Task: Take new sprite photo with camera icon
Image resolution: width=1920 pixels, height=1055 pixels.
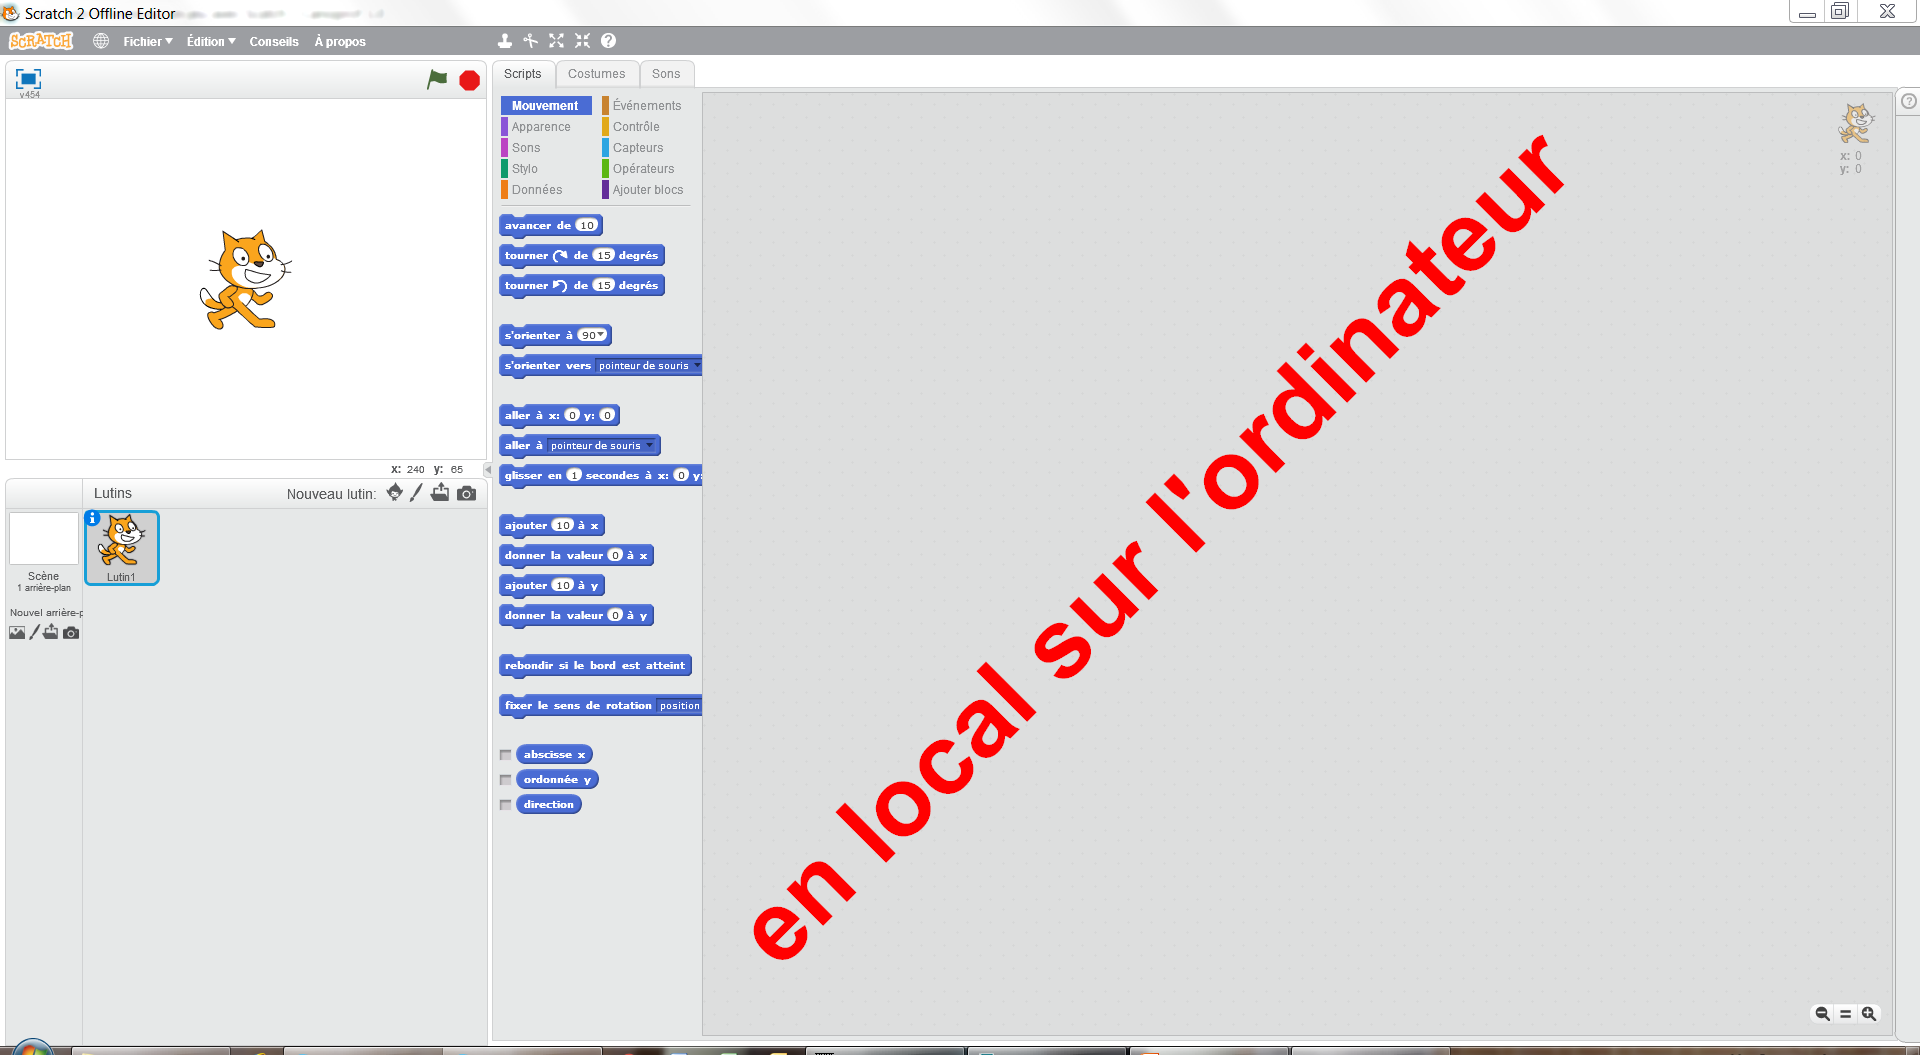Action: pos(467,493)
